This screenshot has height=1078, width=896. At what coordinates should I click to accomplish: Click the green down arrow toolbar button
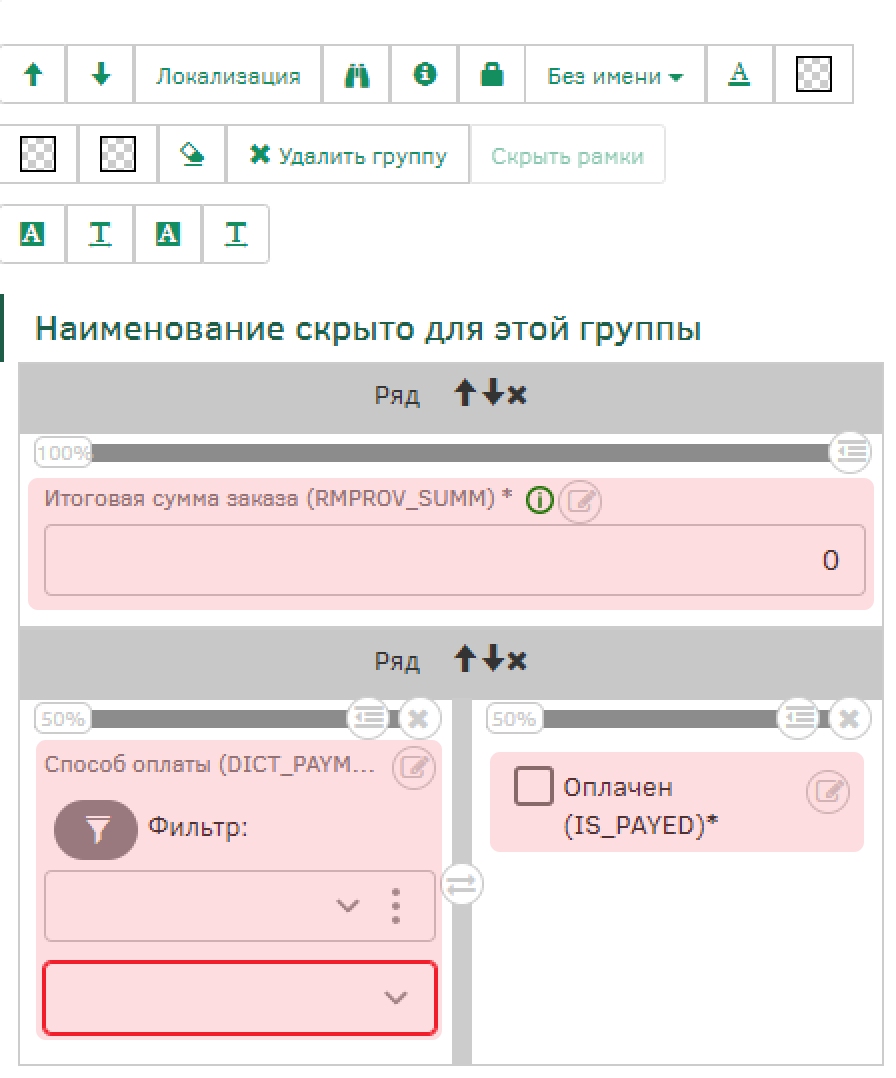point(100,75)
